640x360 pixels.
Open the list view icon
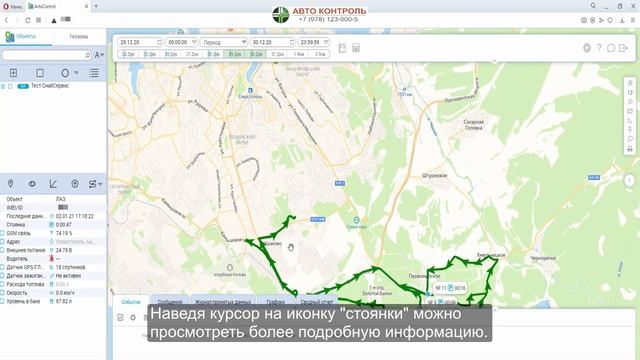pos(94,73)
